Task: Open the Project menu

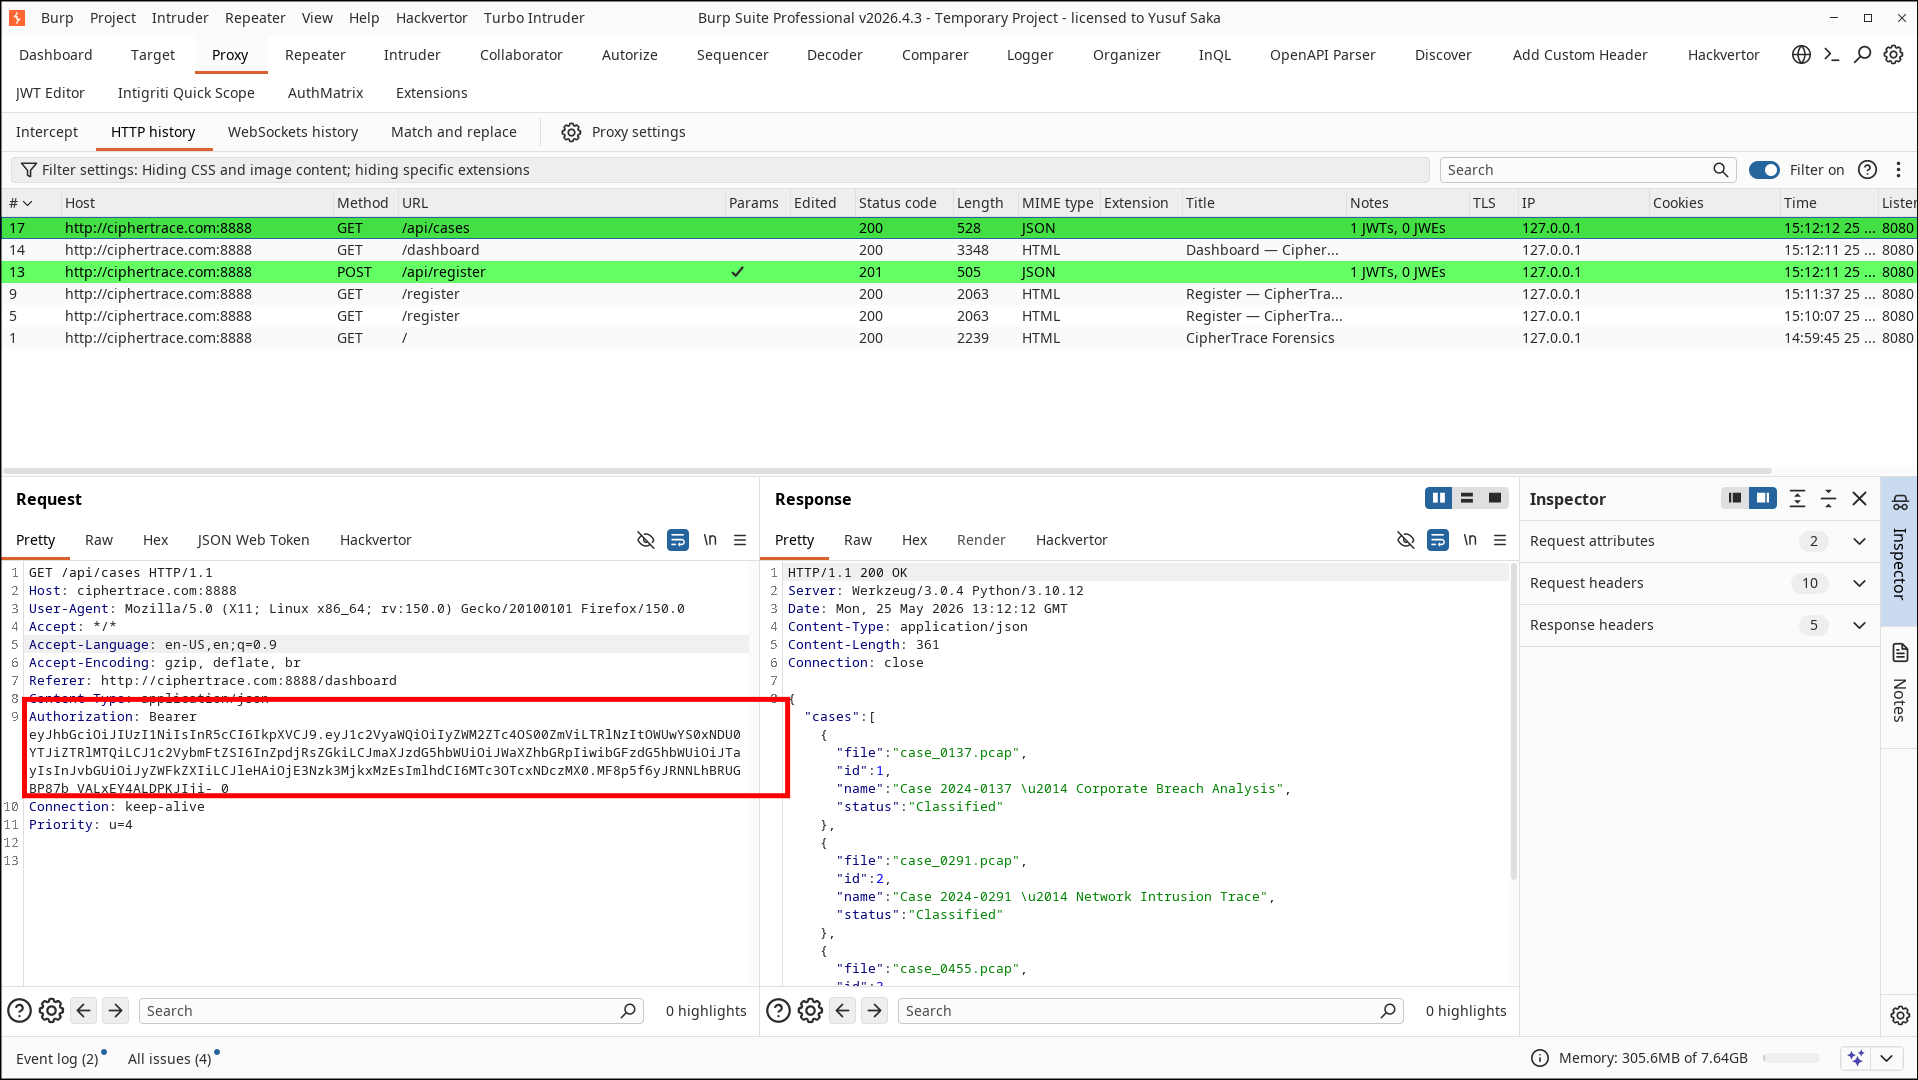Action: coord(112,18)
